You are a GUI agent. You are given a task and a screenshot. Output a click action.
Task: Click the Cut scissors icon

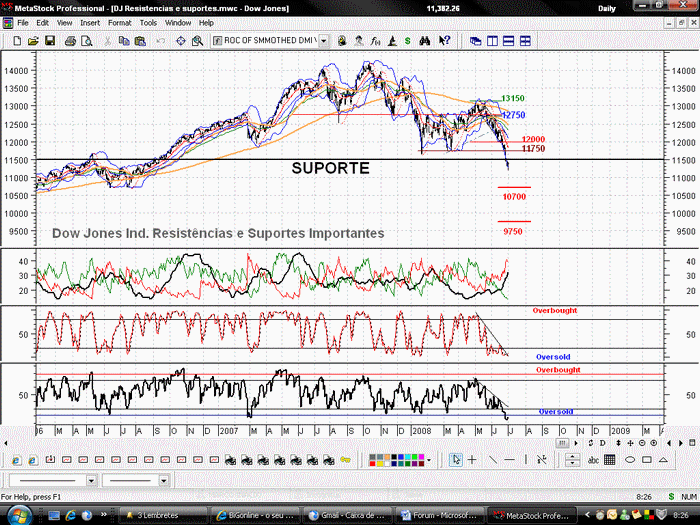(x=107, y=41)
